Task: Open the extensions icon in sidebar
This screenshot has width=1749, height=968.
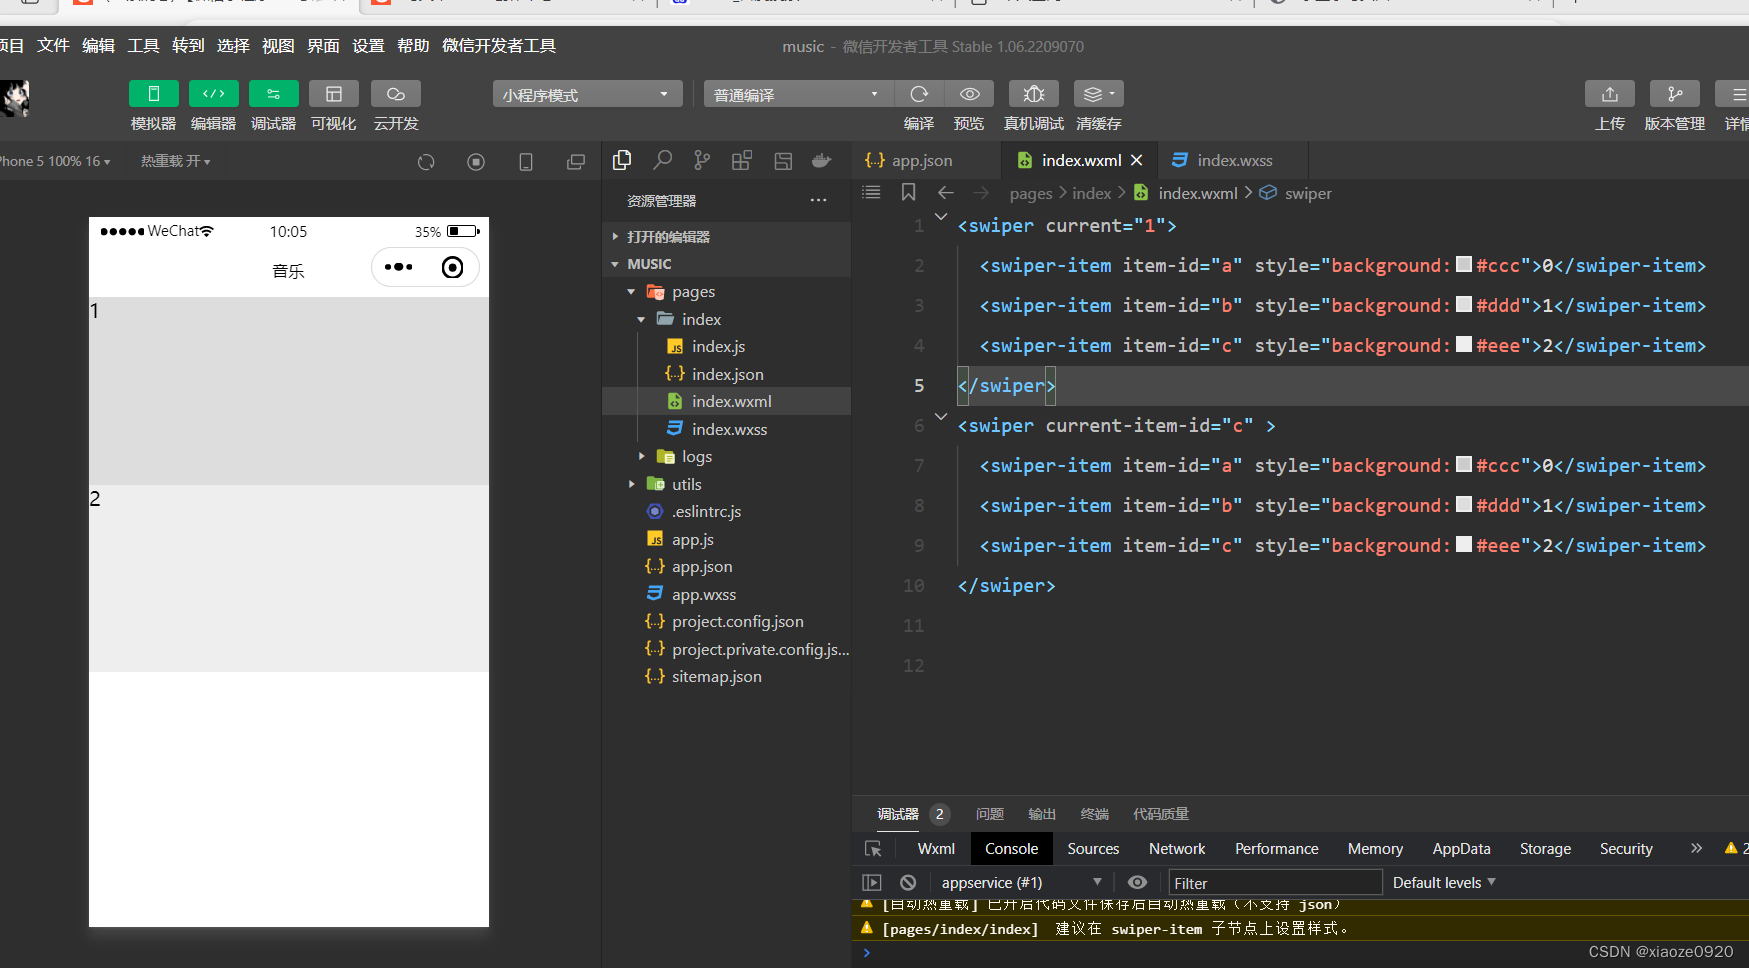Action: click(x=742, y=160)
